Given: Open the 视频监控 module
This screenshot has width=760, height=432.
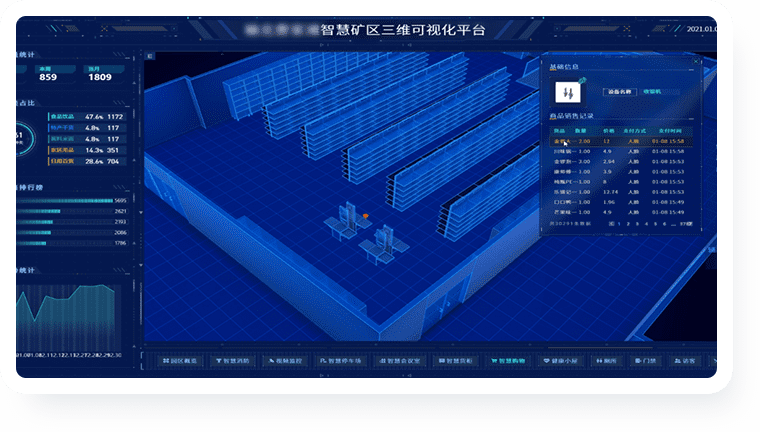Looking at the screenshot, I should coord(284,360).
